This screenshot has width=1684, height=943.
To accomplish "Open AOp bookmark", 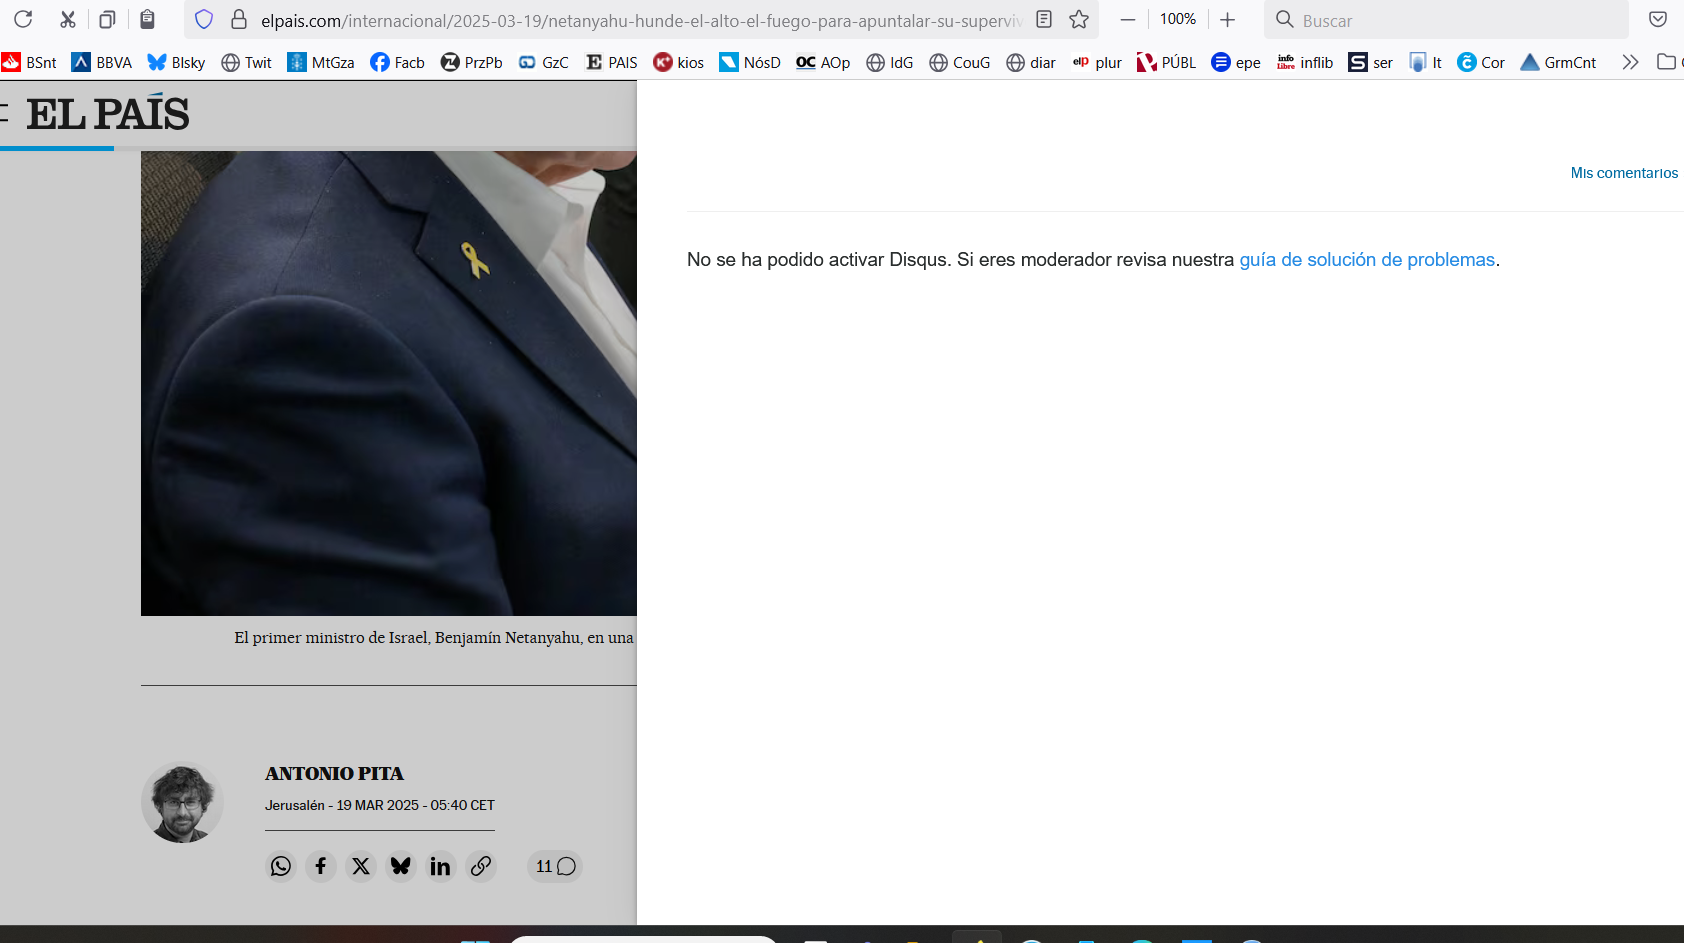I will point(823,62).
